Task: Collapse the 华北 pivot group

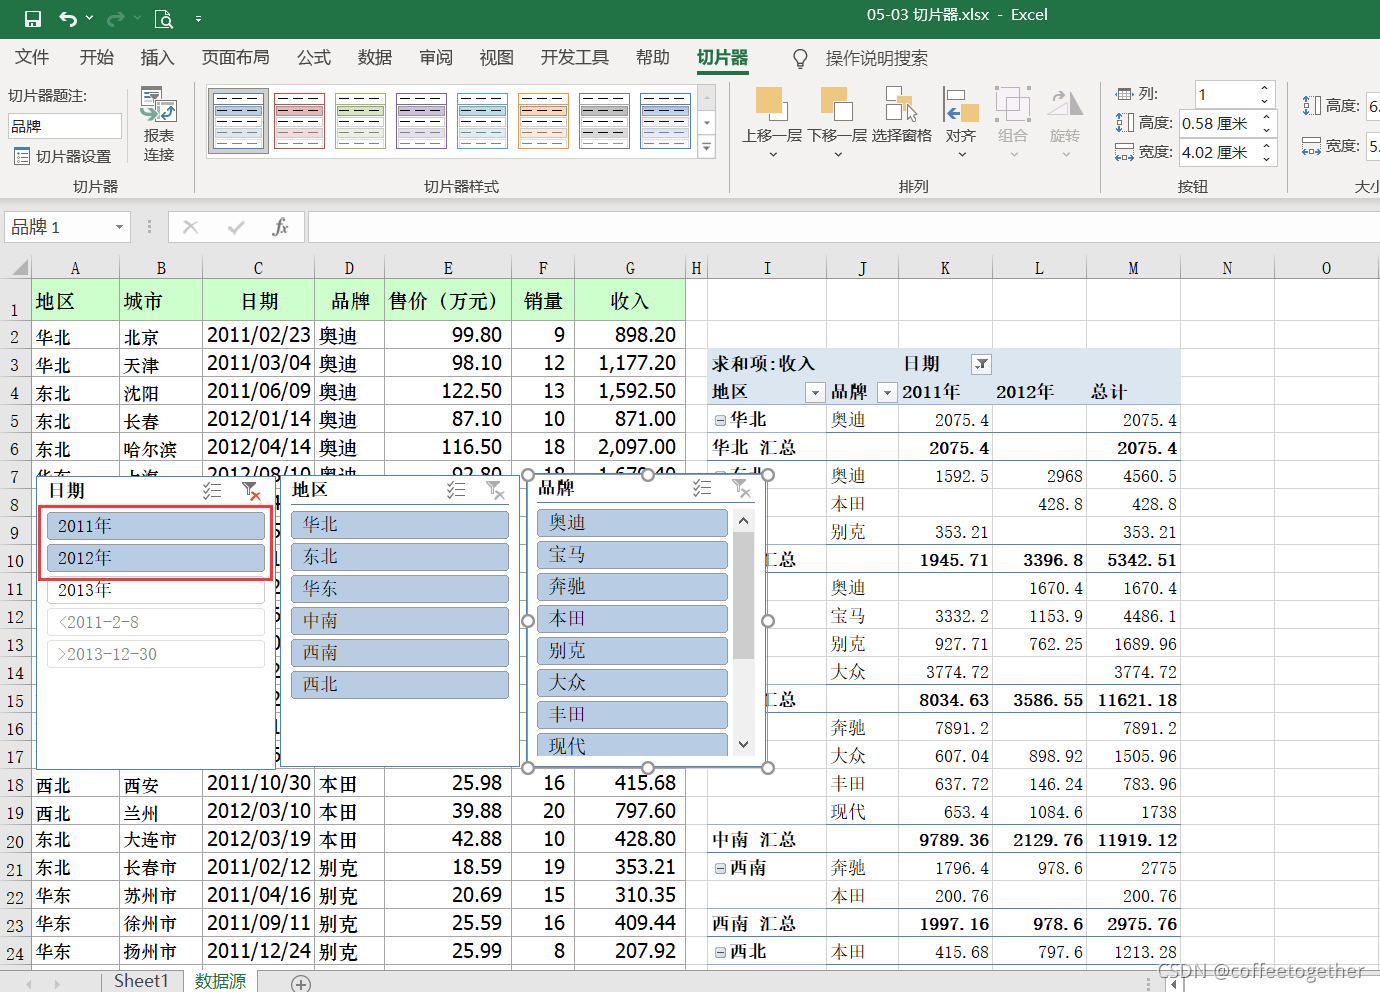Action: 720,420
